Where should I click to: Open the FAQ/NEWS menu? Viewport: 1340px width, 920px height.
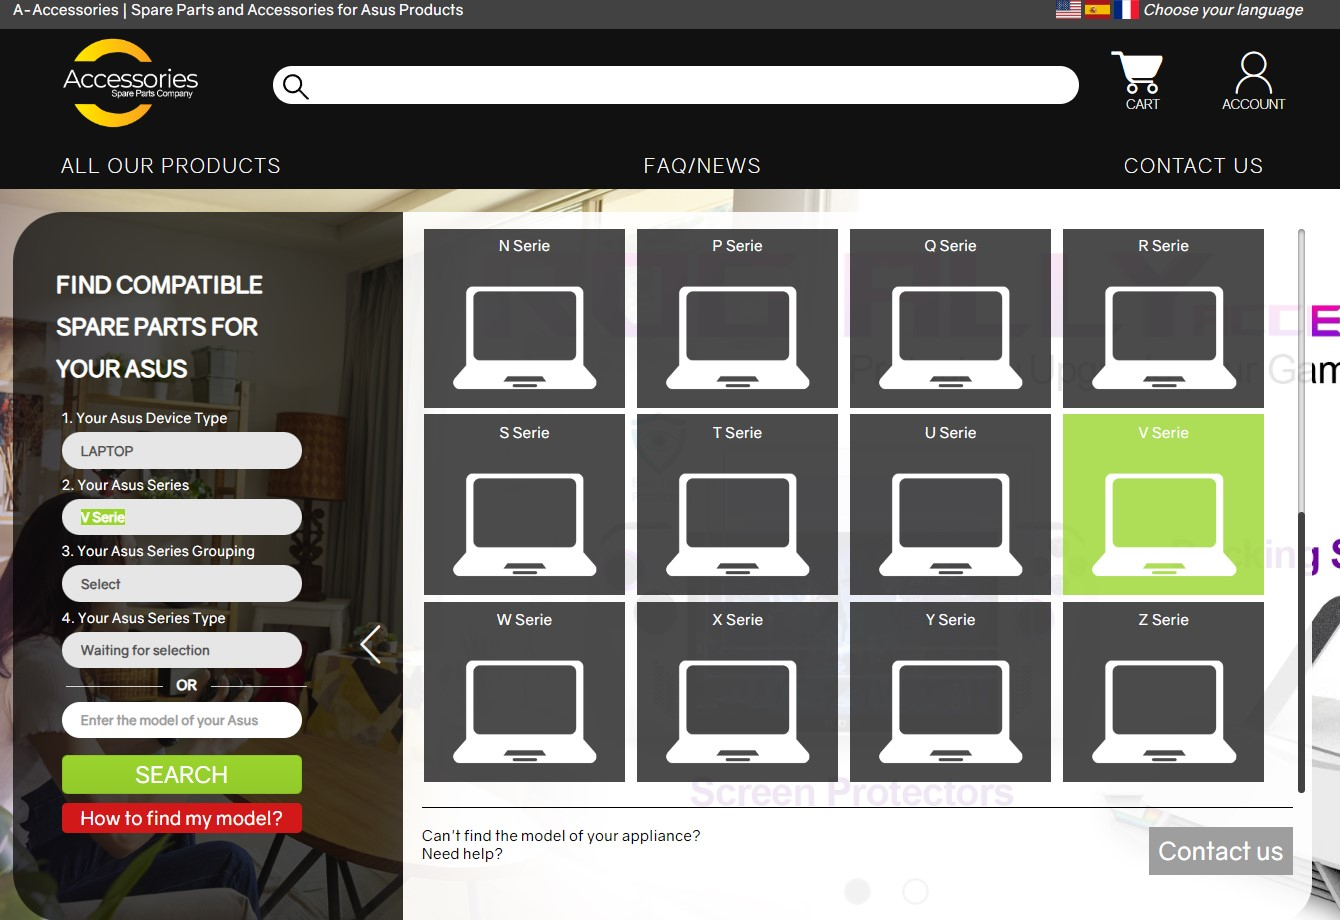coord(702,166)
